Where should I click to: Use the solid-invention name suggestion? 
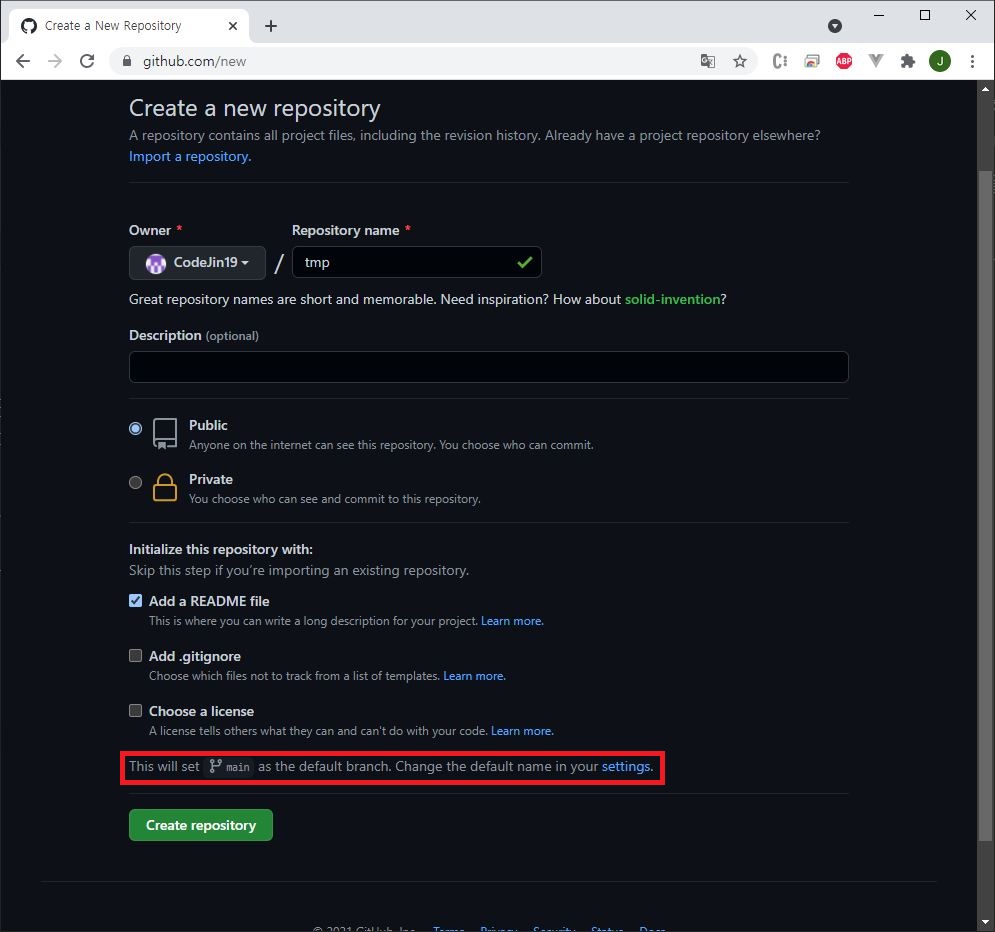point(672,299)
